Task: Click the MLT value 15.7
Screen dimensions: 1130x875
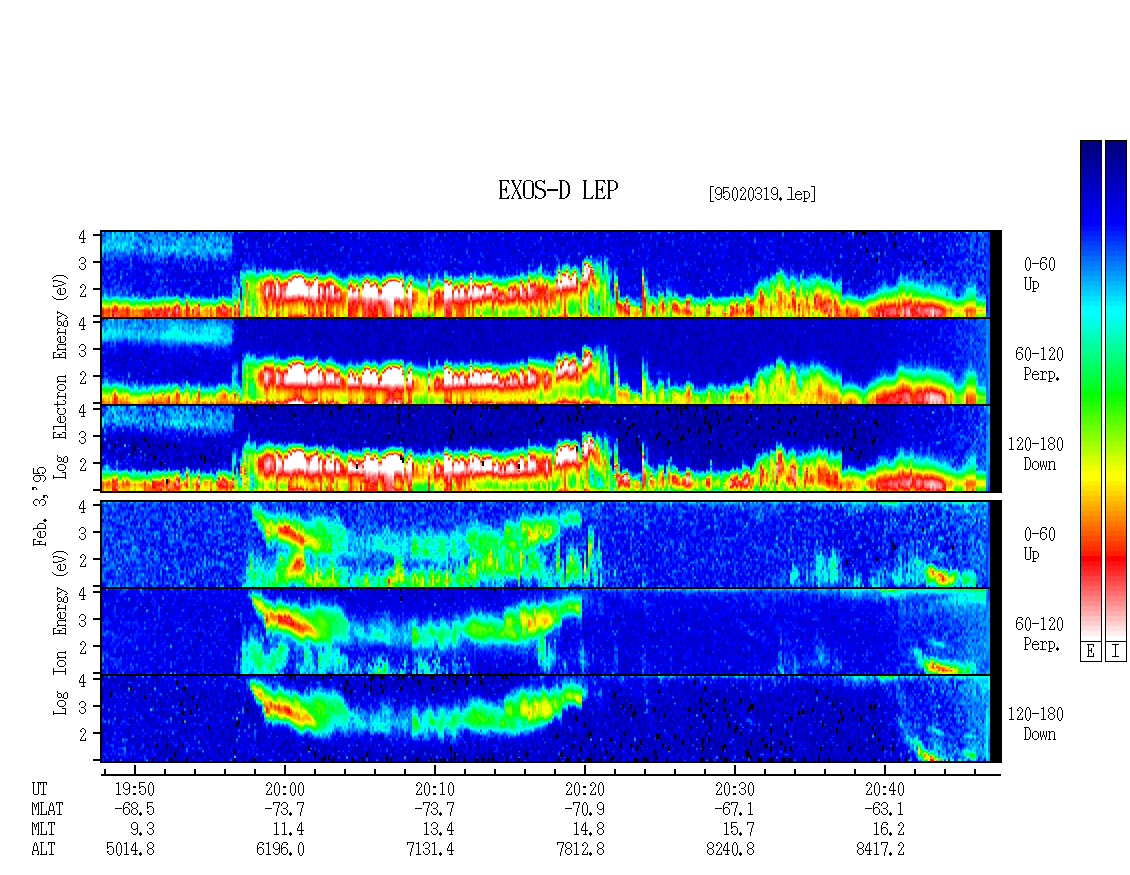Action: [737, 830]
